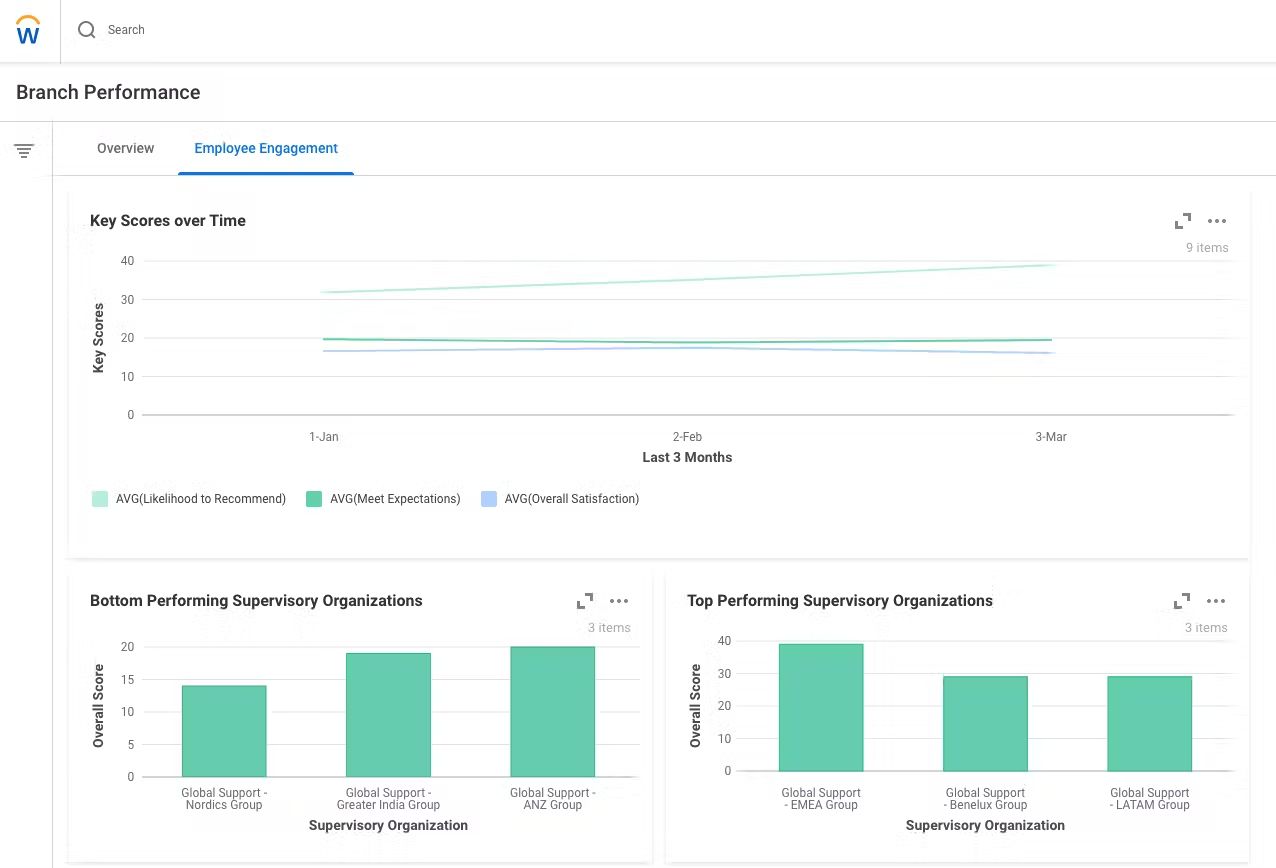Viewport: 1276px width, 868px height.
Task: Click the search magnifier icon
Action: click(x=87, y=30)
